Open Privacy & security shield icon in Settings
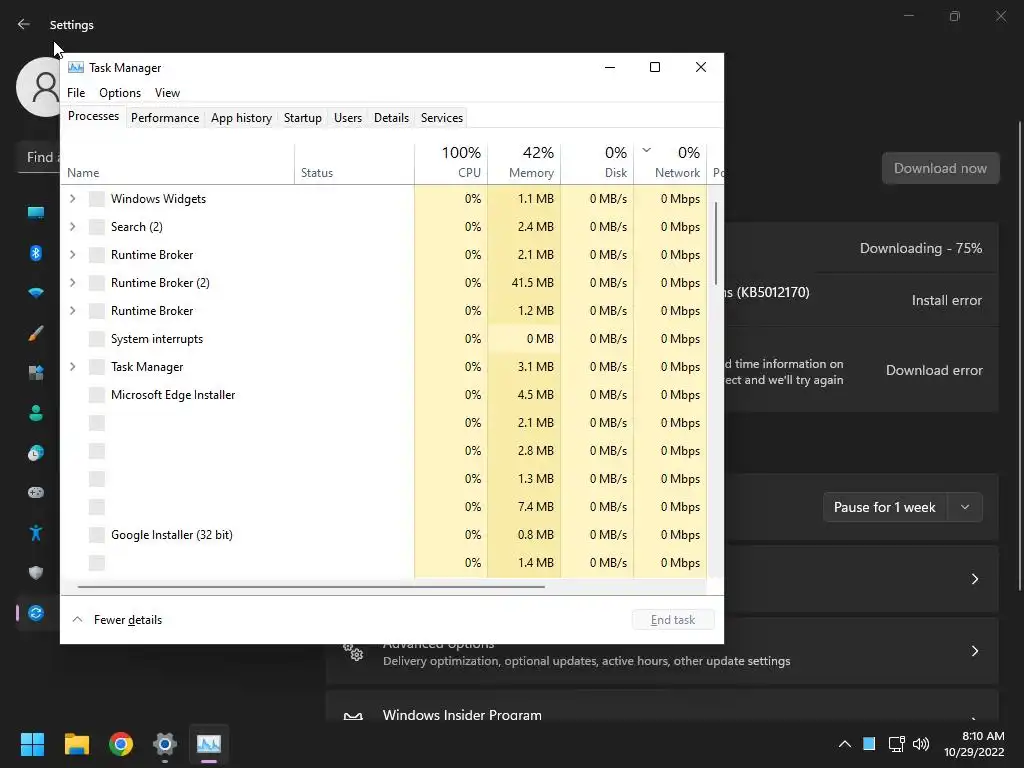Screen dimensions: 1024x768 [x=36, y=573]
